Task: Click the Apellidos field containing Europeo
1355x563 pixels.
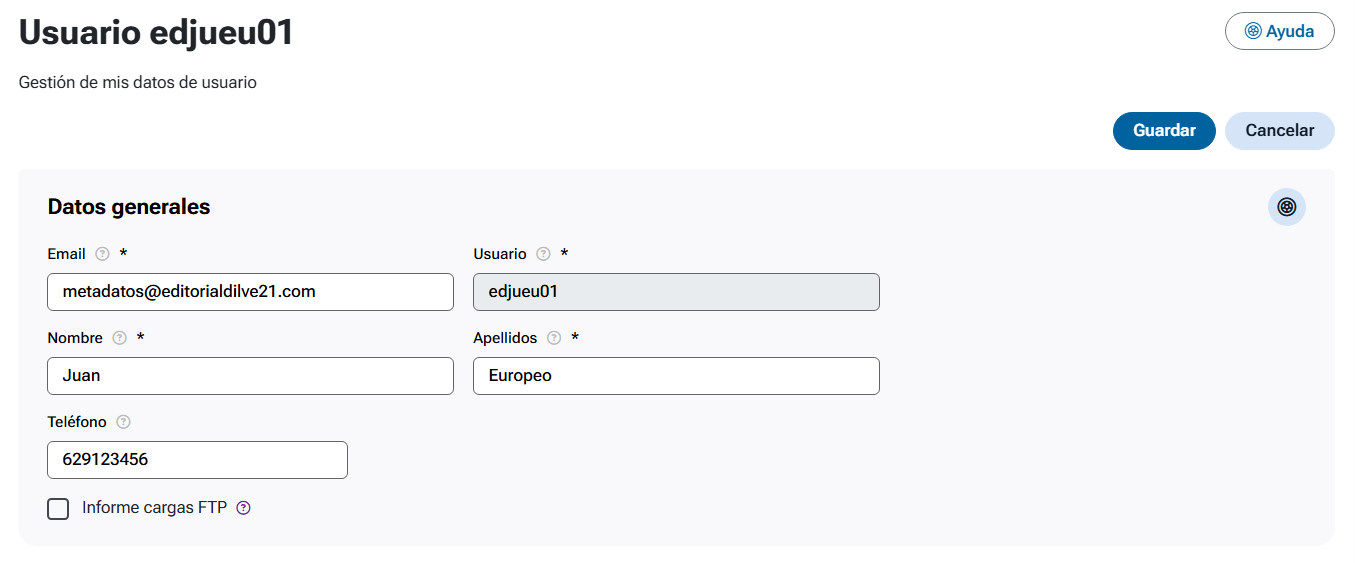Action: [x=676, y=376]
